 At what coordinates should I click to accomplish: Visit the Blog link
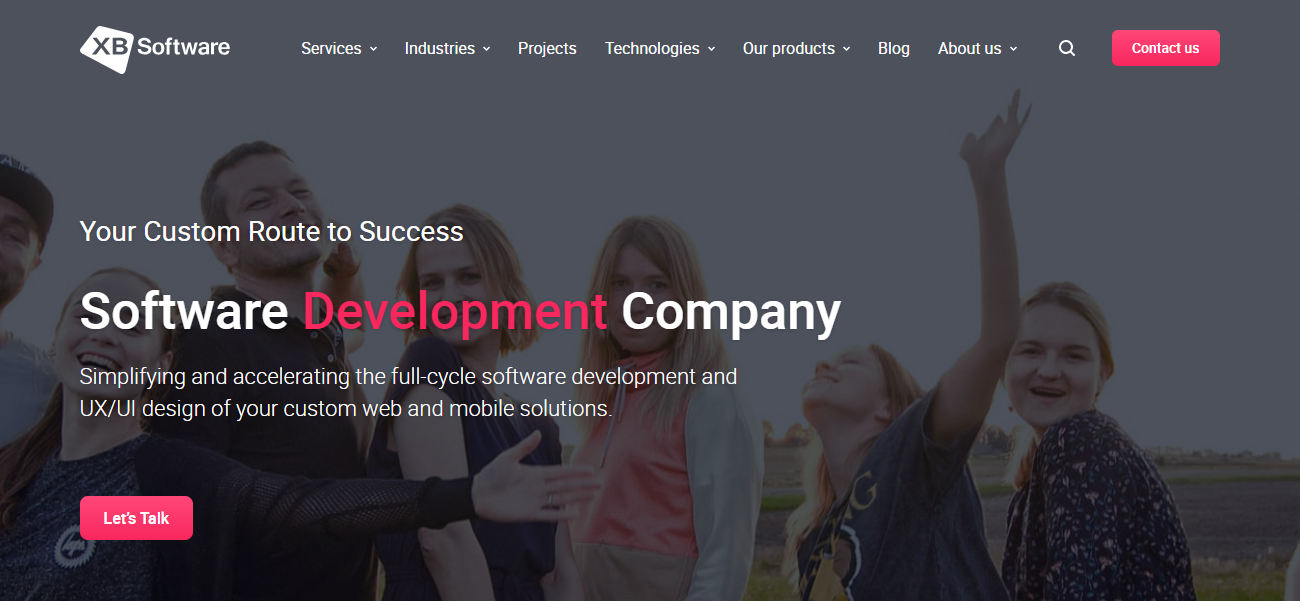(x=894, y=48)
